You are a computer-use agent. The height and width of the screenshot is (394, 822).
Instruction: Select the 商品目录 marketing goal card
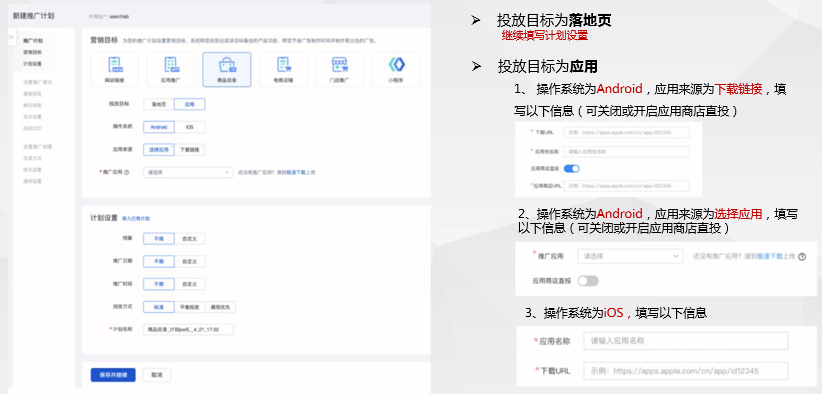226,69
